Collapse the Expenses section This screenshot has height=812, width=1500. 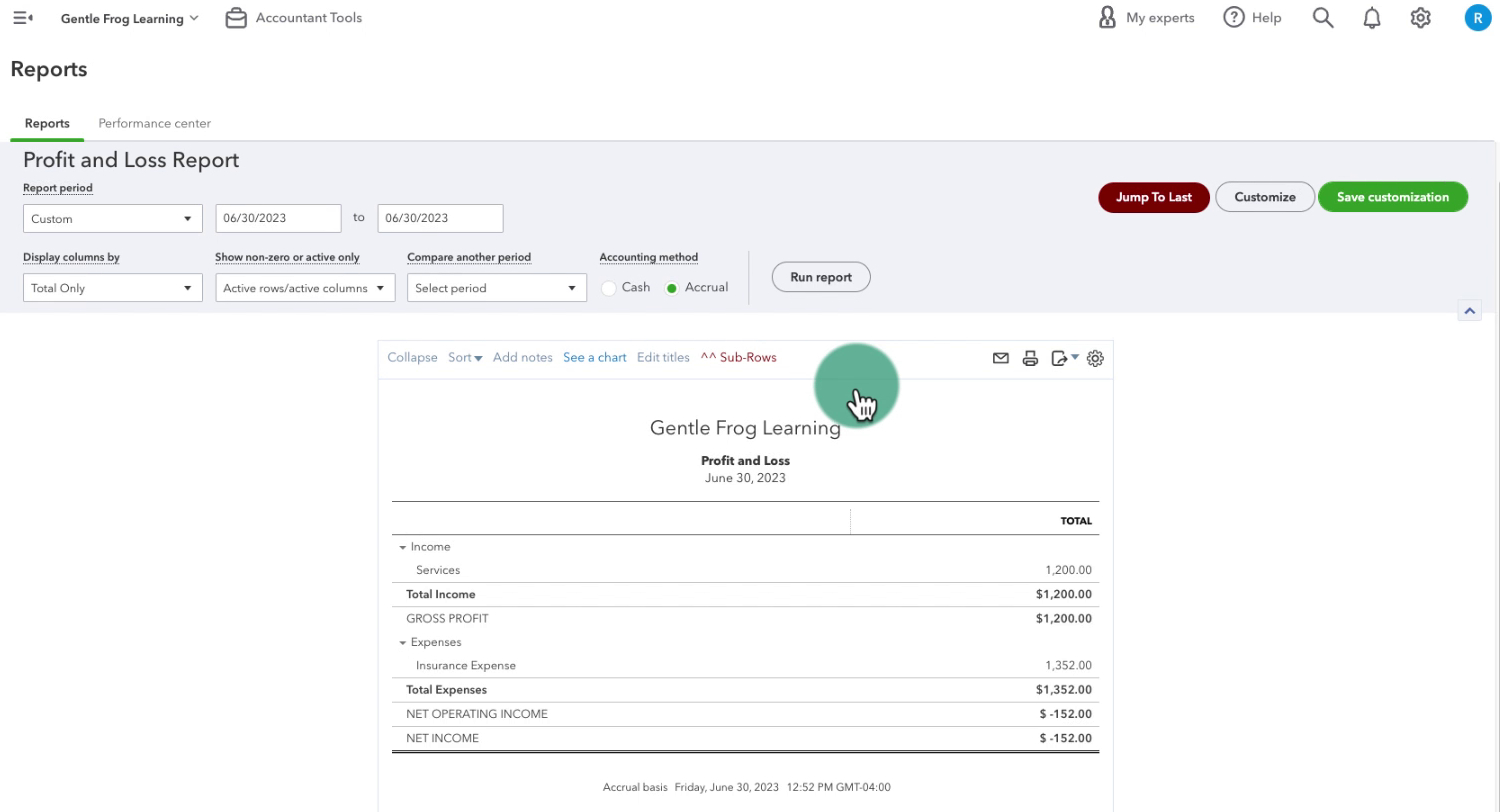point(403,643)
